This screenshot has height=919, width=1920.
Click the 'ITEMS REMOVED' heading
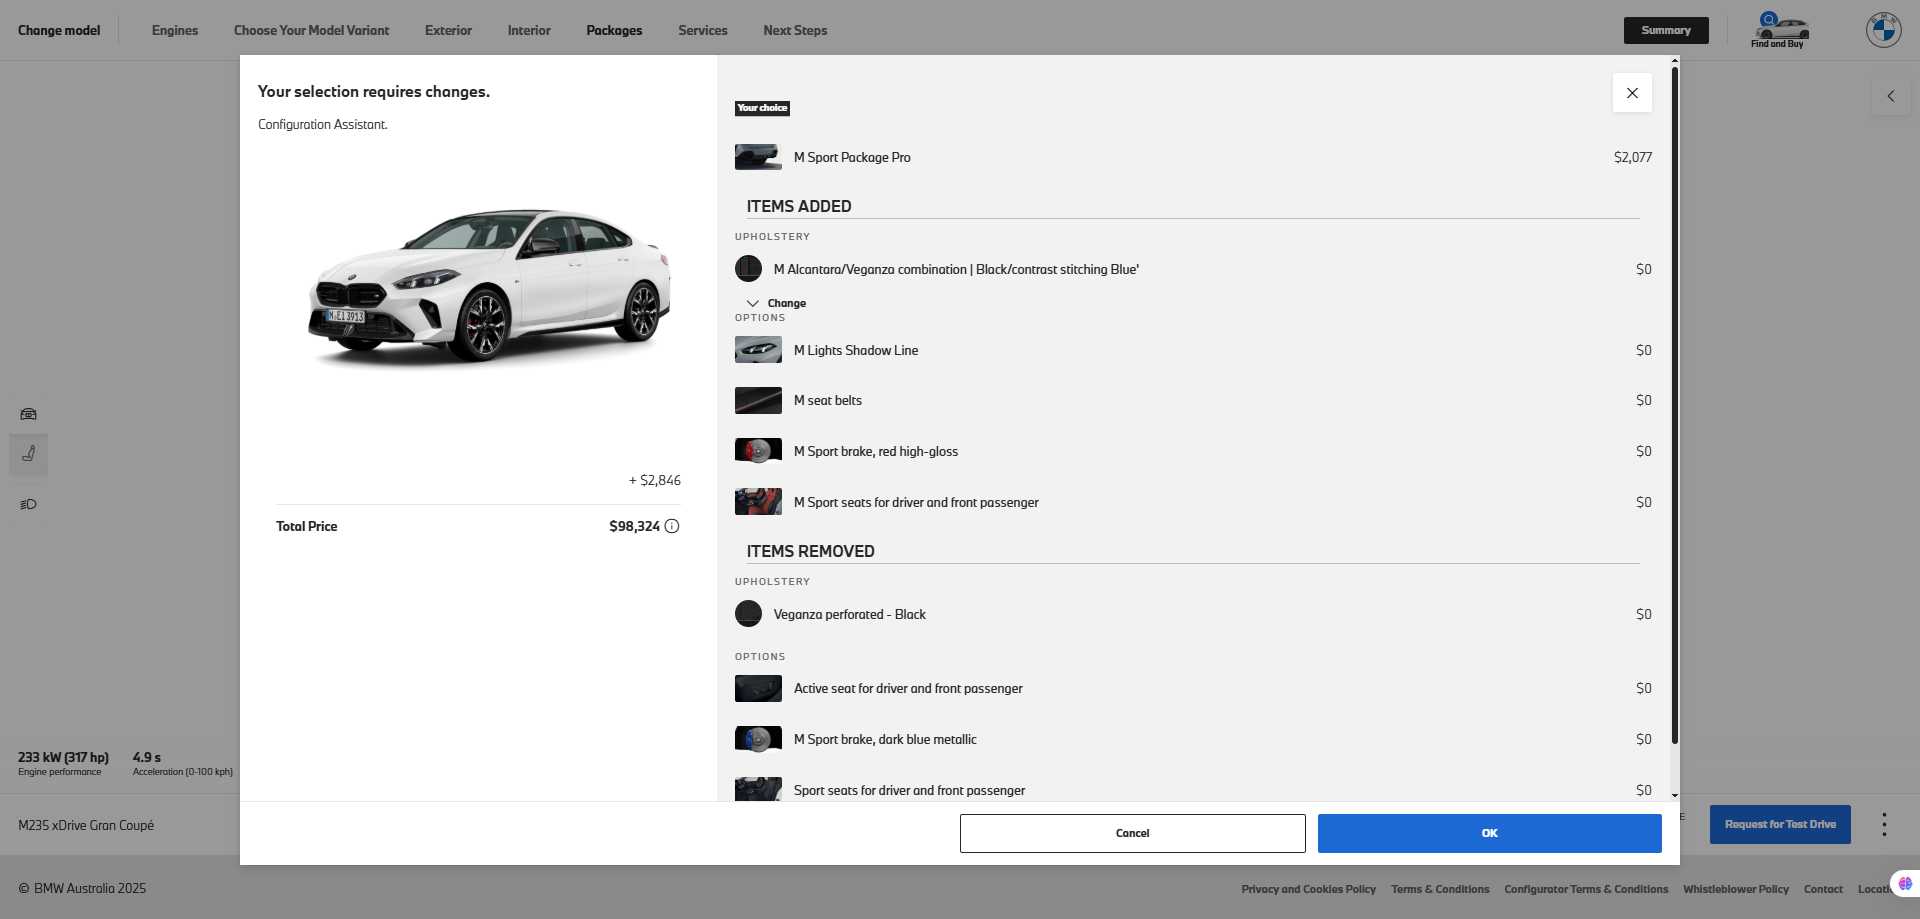click(x=810, y=551)
